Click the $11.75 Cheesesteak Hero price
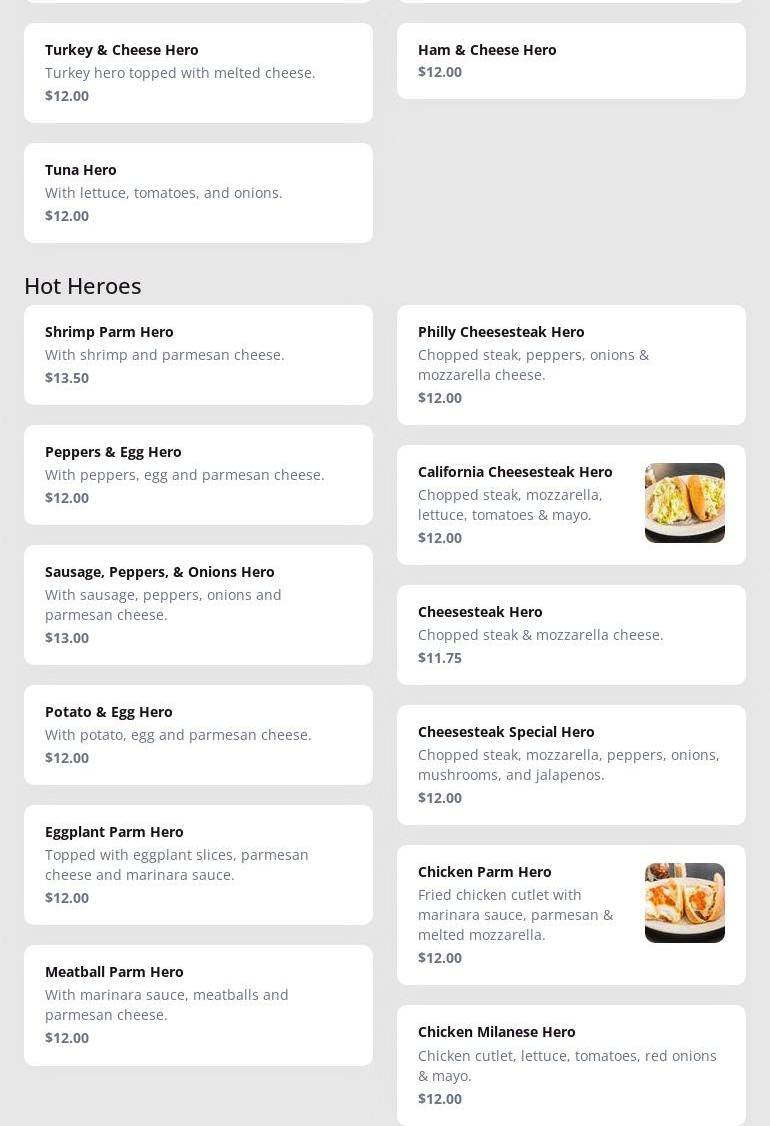Screen dimensions: 770x1126 440,658
